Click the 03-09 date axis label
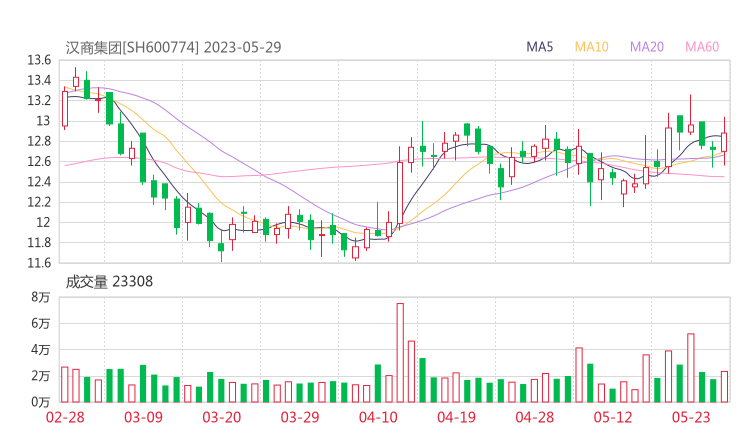 click(143, 417)
